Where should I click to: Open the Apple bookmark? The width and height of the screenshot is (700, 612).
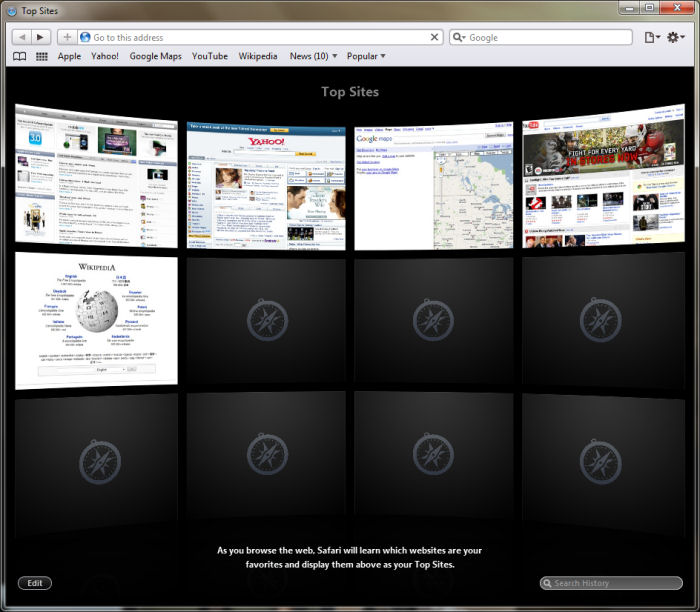(69, 56)
